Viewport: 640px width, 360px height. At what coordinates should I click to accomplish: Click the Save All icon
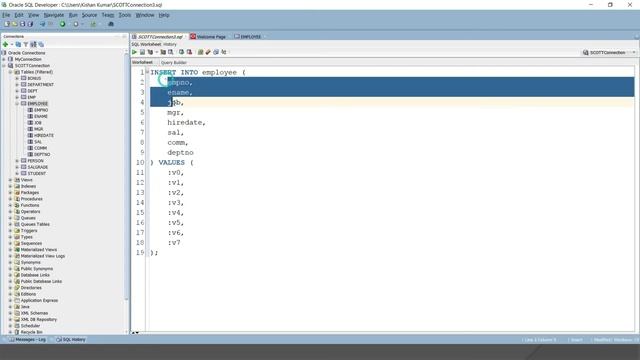pyautogui.click(x=30, y=24)
